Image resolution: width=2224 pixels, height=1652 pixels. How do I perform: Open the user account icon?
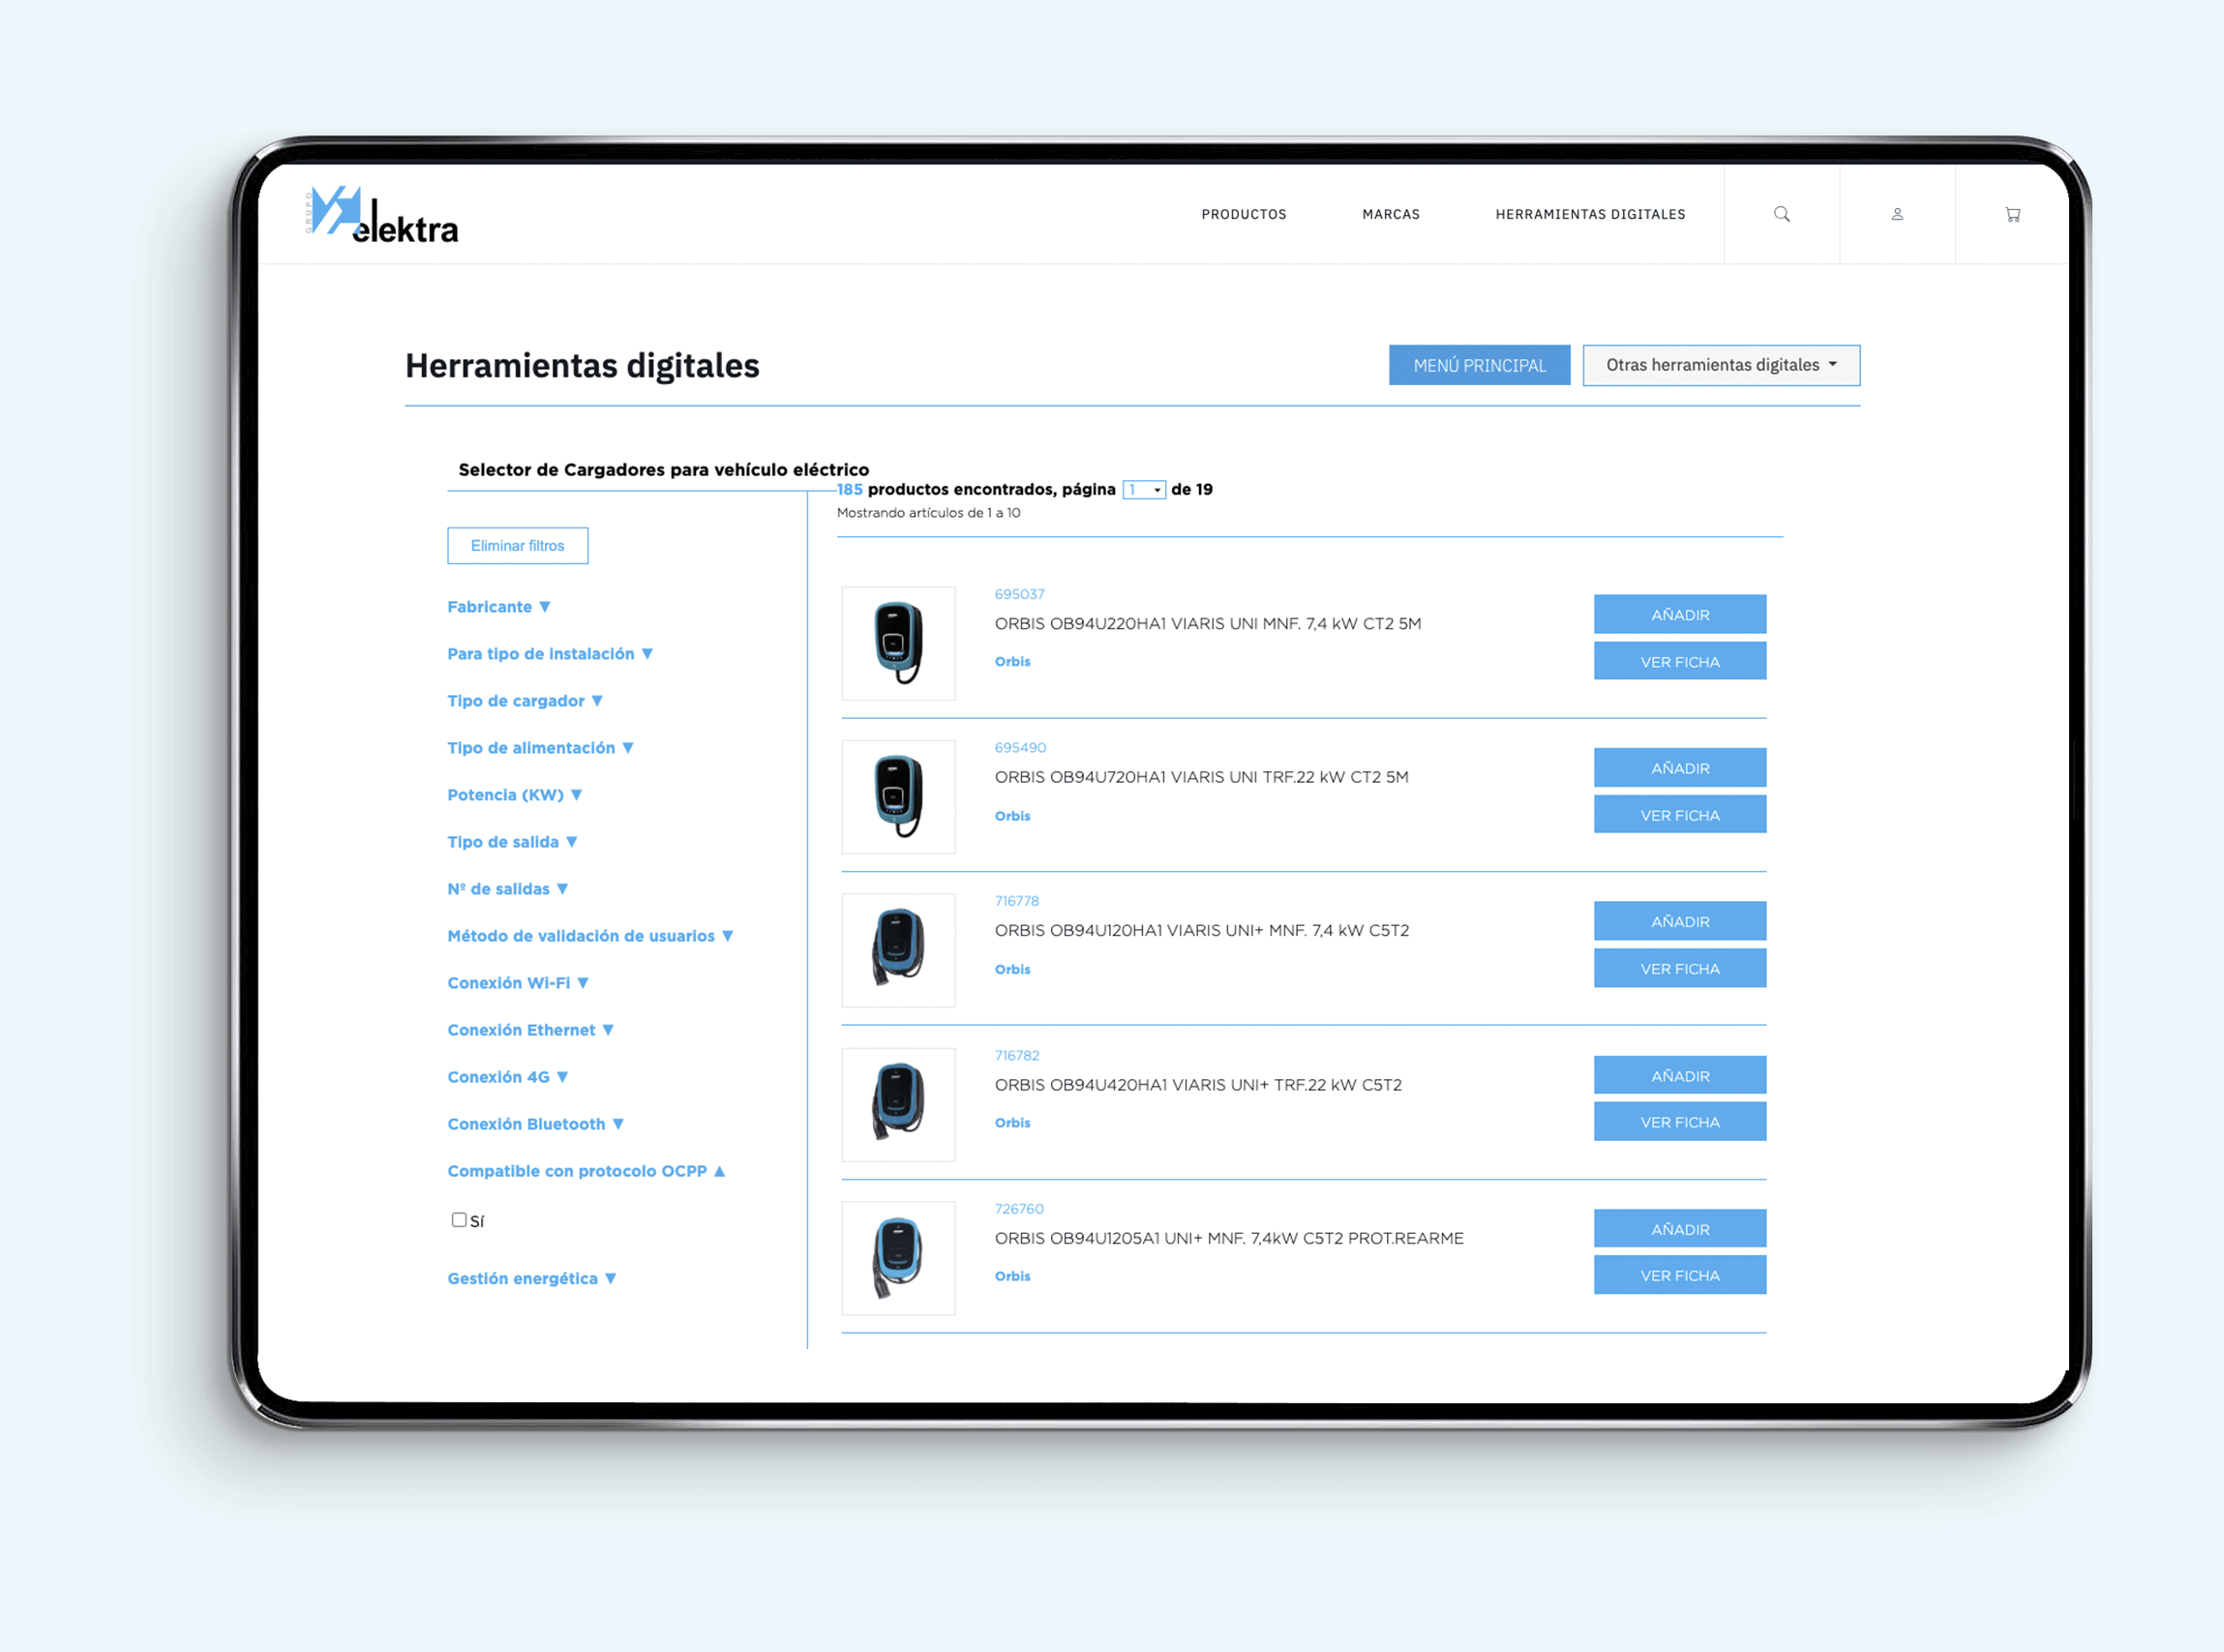tap(1897, 214)
